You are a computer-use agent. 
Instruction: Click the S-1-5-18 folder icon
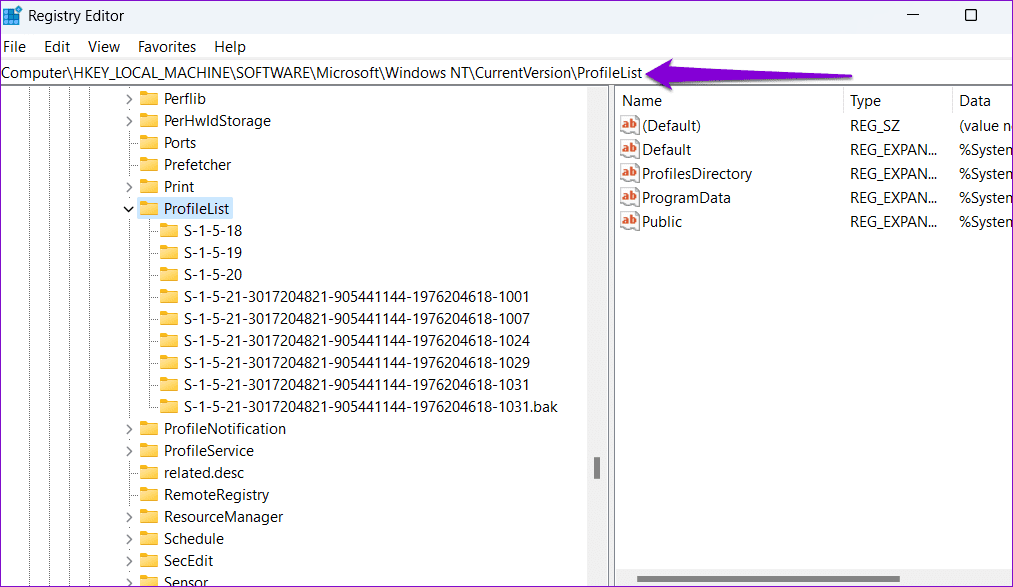pos(169,231)
